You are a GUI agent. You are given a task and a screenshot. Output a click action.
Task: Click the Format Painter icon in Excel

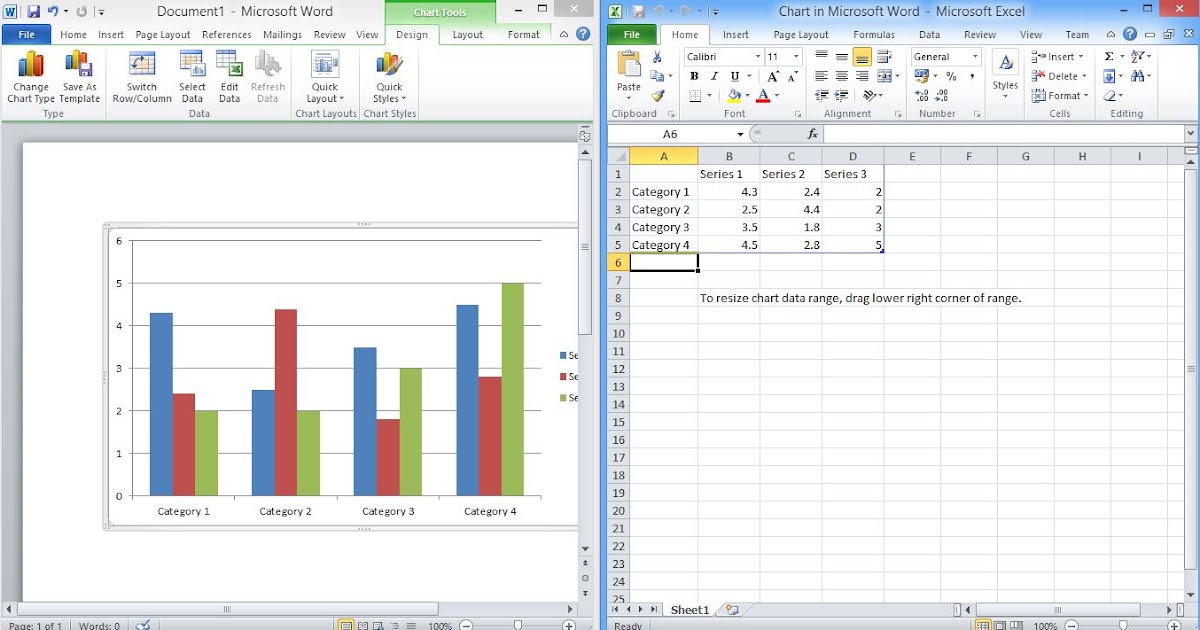[659, 96]
